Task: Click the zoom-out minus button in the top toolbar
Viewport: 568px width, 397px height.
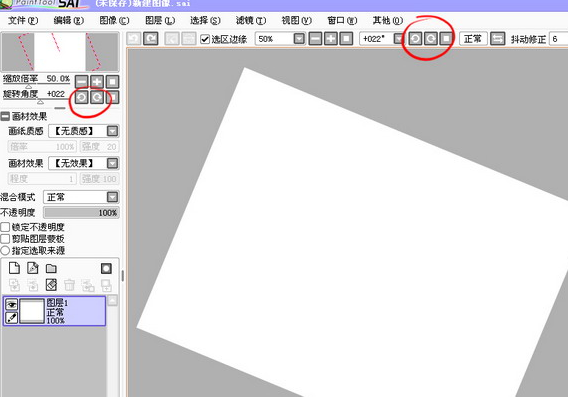Action: pyautogui.click(x=315, y=38)
